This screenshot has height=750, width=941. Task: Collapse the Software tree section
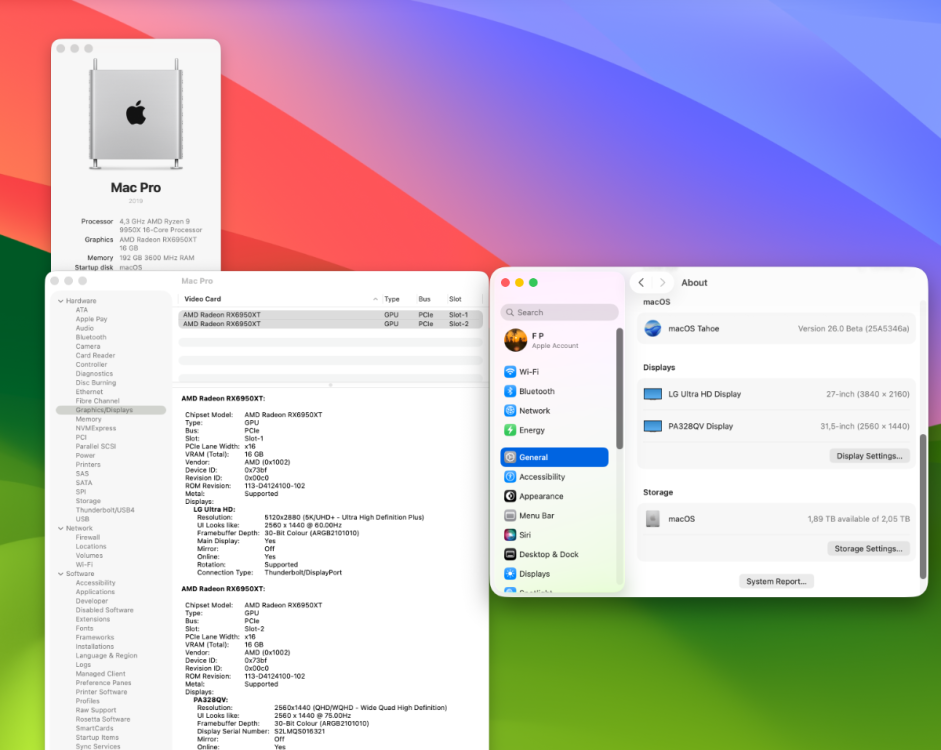pos(61,574)
